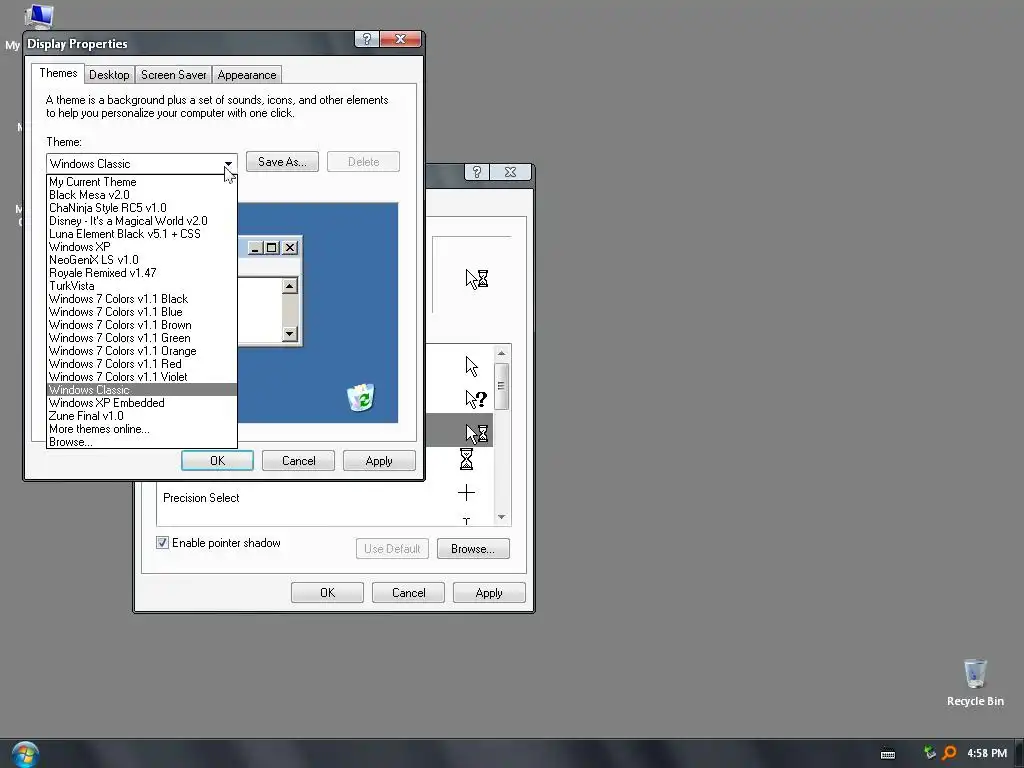Click Apply in Display Properties

pyautogui.click(x=379, y=461)
